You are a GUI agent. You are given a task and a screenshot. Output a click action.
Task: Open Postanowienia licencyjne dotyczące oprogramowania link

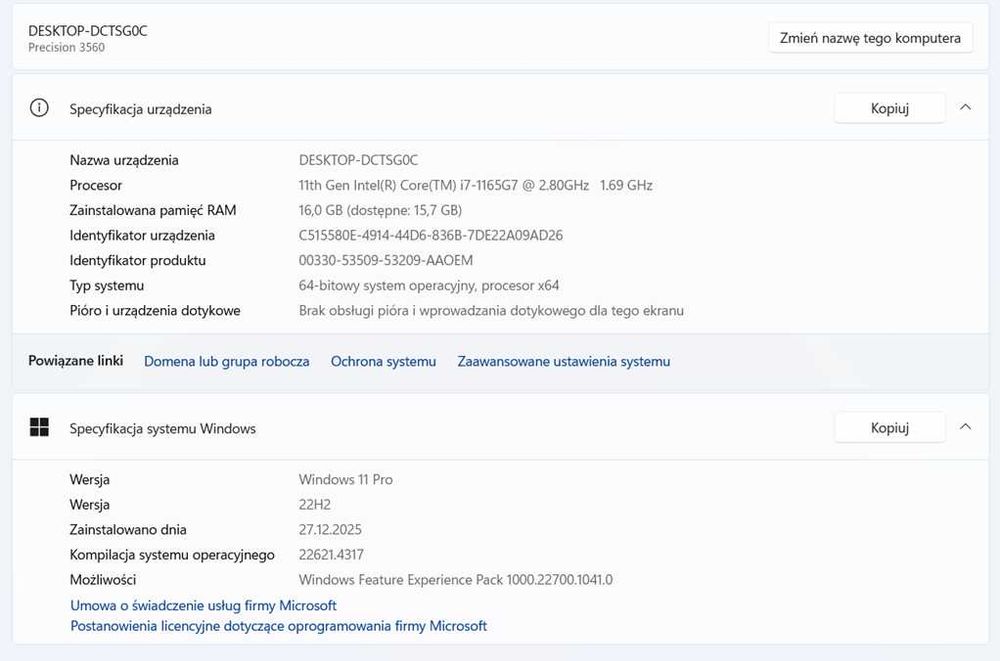tap(279, 626)
